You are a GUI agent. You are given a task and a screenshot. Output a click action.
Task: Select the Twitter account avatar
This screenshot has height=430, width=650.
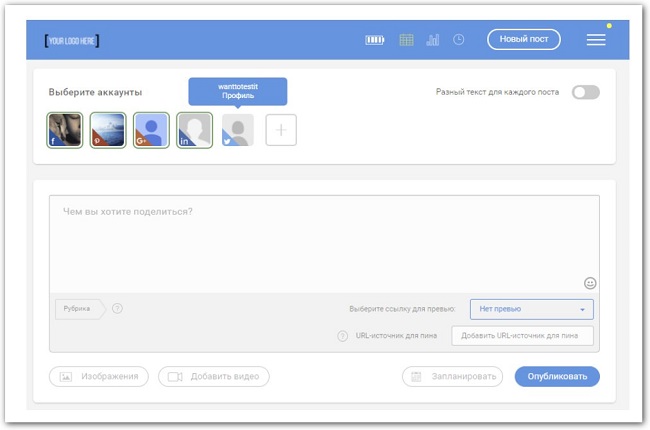[238, 130]
